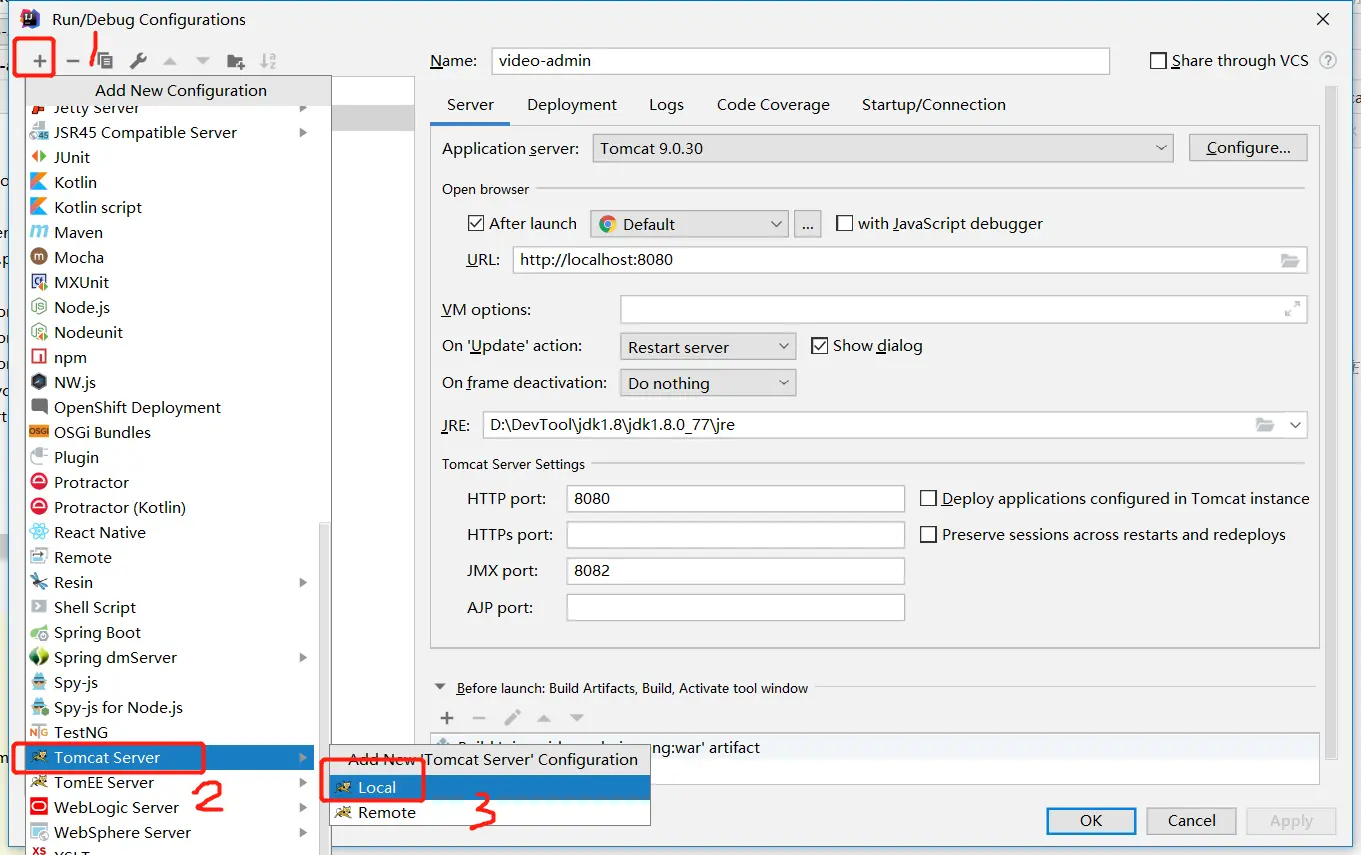1361x855 pixels.
Task: Open the Code Coverage tab
Action: click(773, 104)
